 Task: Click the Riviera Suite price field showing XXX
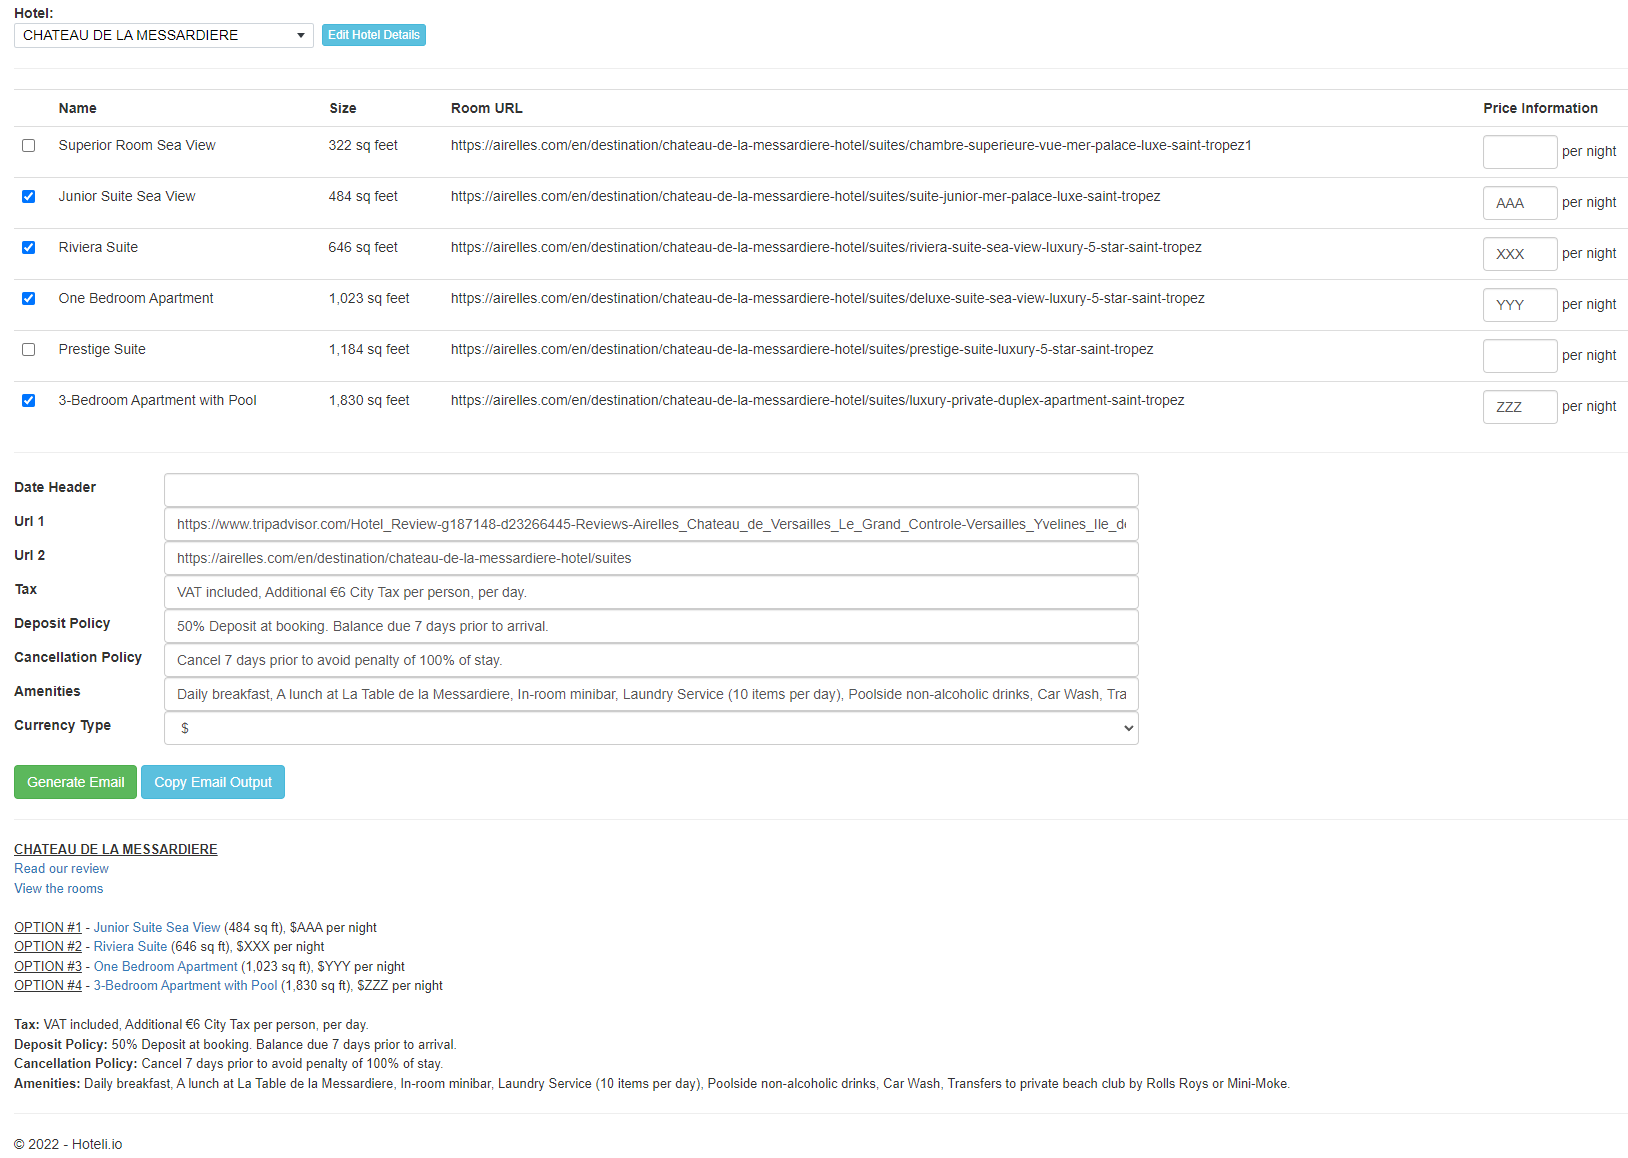point(1520,254)
